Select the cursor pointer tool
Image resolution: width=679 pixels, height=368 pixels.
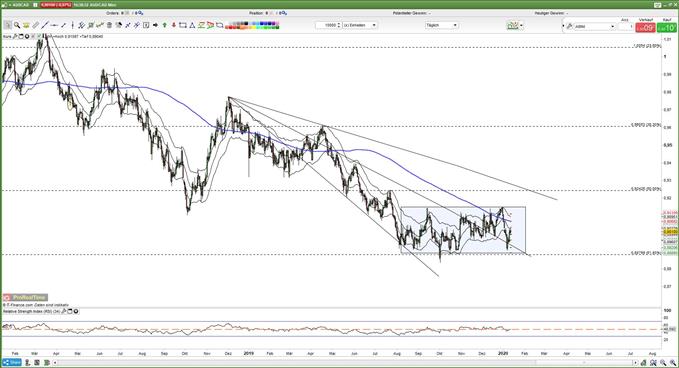[7, 25]
